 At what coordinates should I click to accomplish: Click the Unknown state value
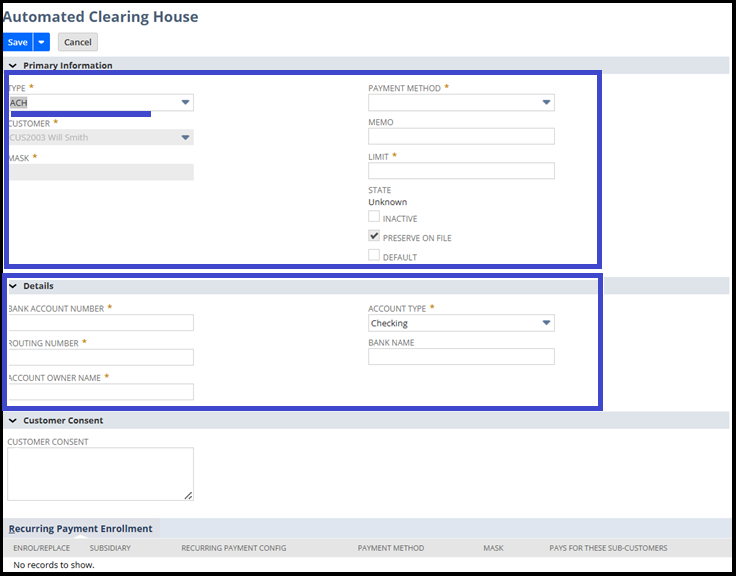(388, 202)
